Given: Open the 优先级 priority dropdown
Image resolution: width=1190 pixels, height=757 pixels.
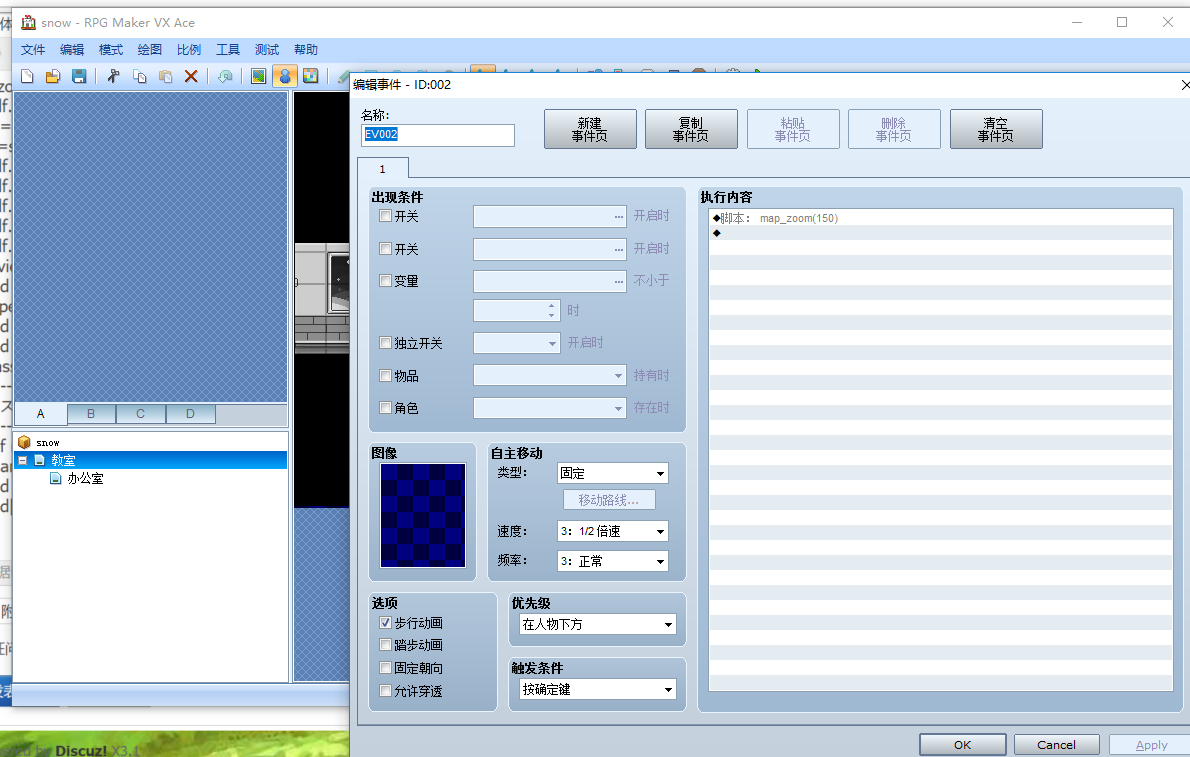Looking at the screenshot, I should coord(668,624).
